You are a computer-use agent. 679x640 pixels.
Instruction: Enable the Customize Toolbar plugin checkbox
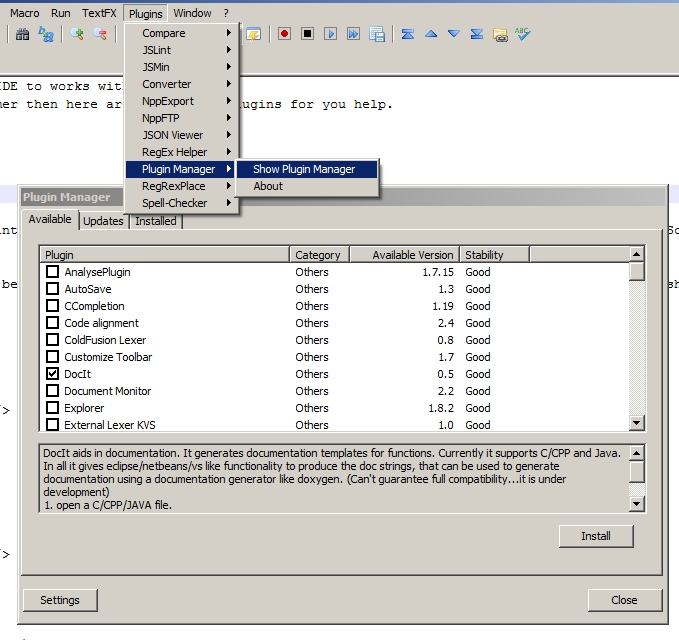point(52,356)
